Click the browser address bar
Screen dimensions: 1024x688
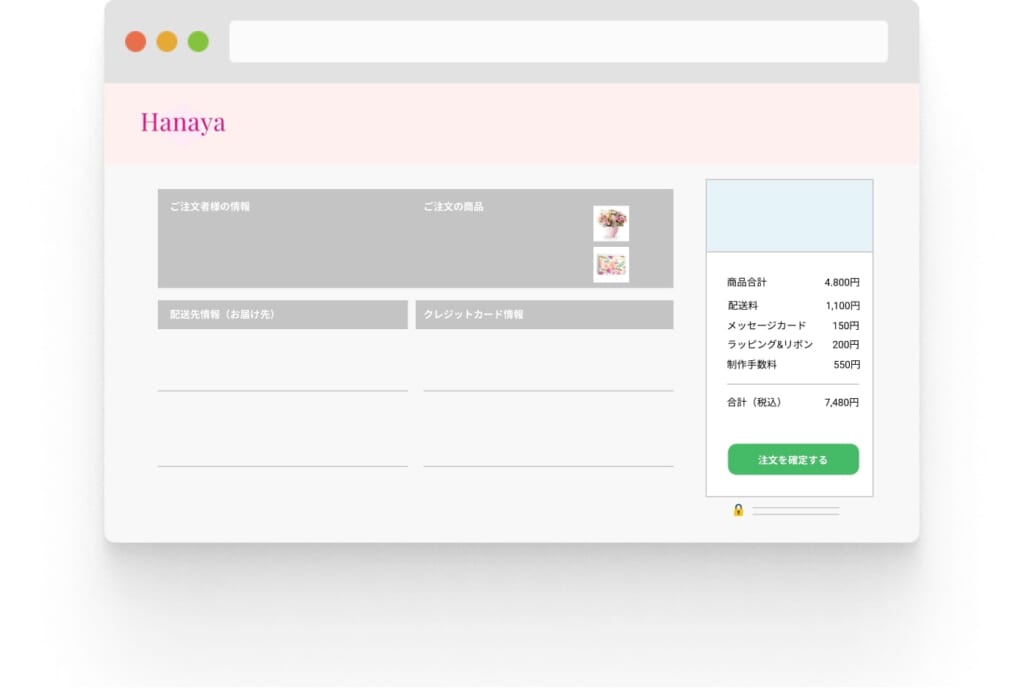[558, 41]
